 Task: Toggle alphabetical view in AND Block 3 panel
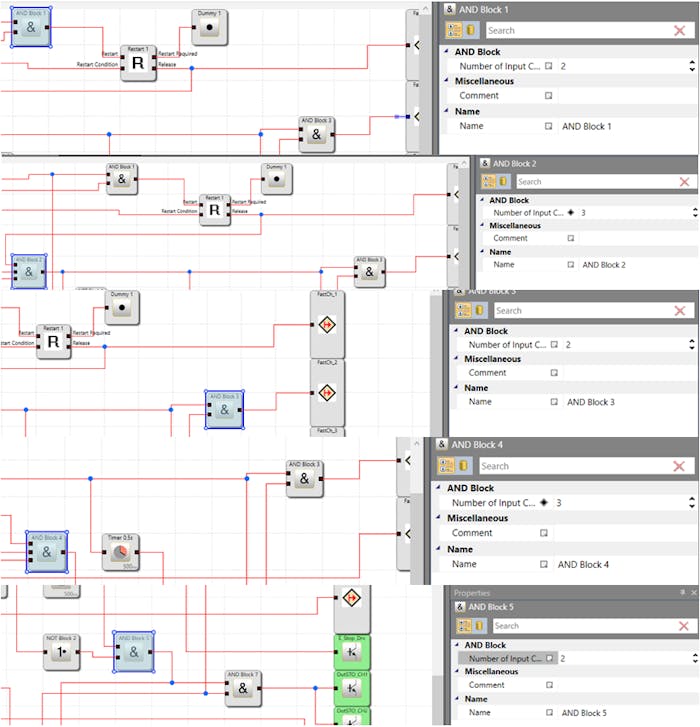coord(479,310)
